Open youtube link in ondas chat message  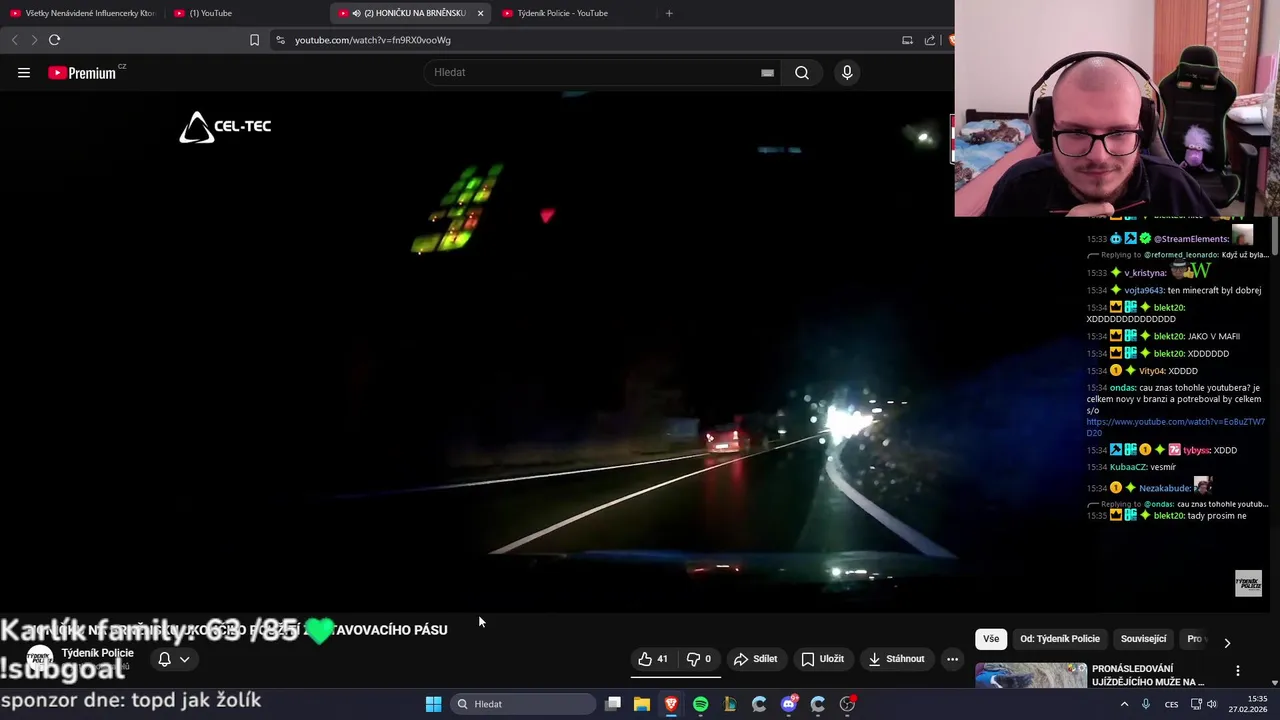1175,427
